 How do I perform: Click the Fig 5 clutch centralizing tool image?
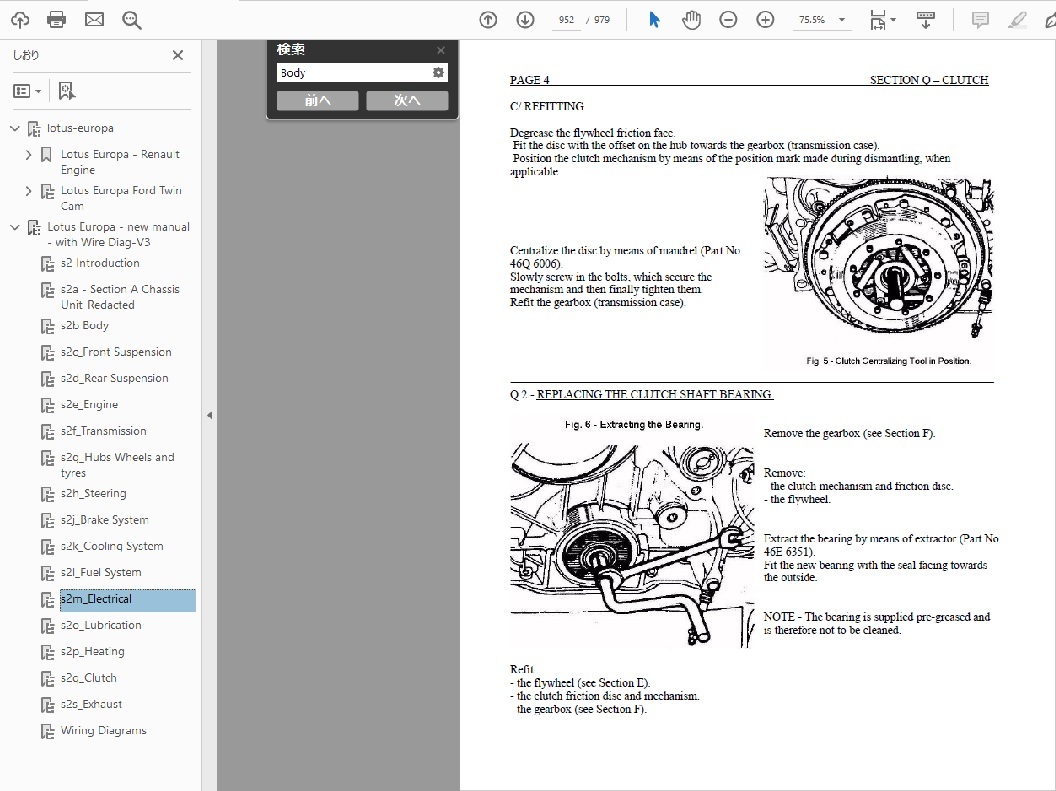[x=879, y=257]
